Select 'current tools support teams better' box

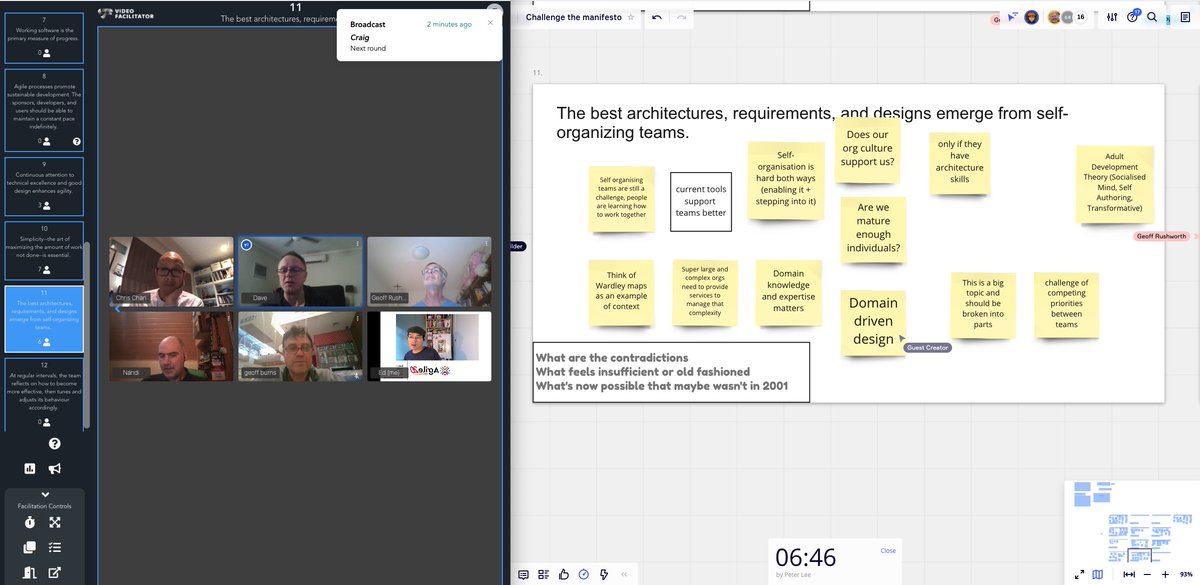[x=700, y=201]
